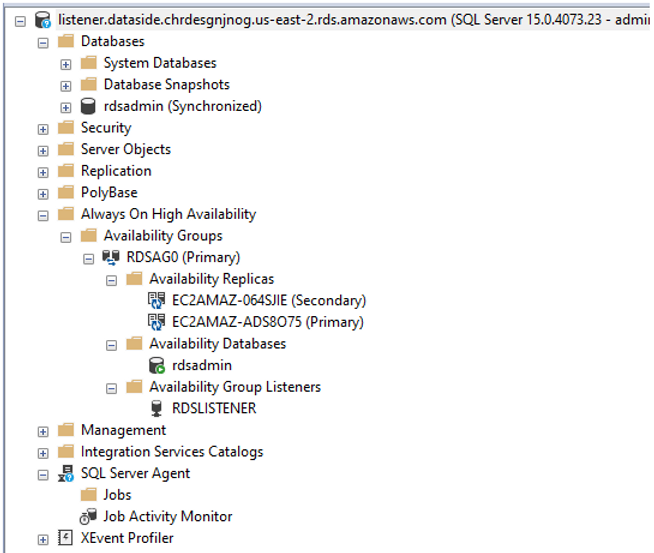
Task: Click the EC2AMAZ-064SJIE secondary replica icon
Action: pyautogui.click(x=156, y=300)
